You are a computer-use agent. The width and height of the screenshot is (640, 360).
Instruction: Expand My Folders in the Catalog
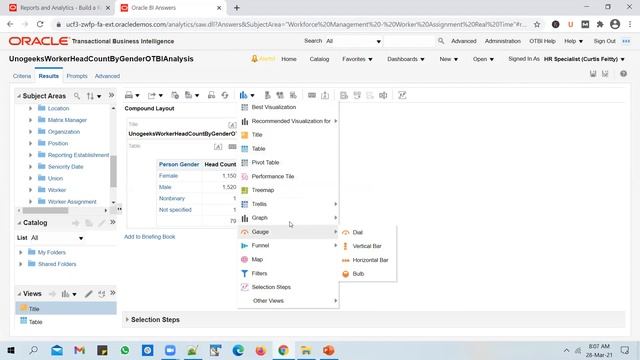(x=21, y=252)
